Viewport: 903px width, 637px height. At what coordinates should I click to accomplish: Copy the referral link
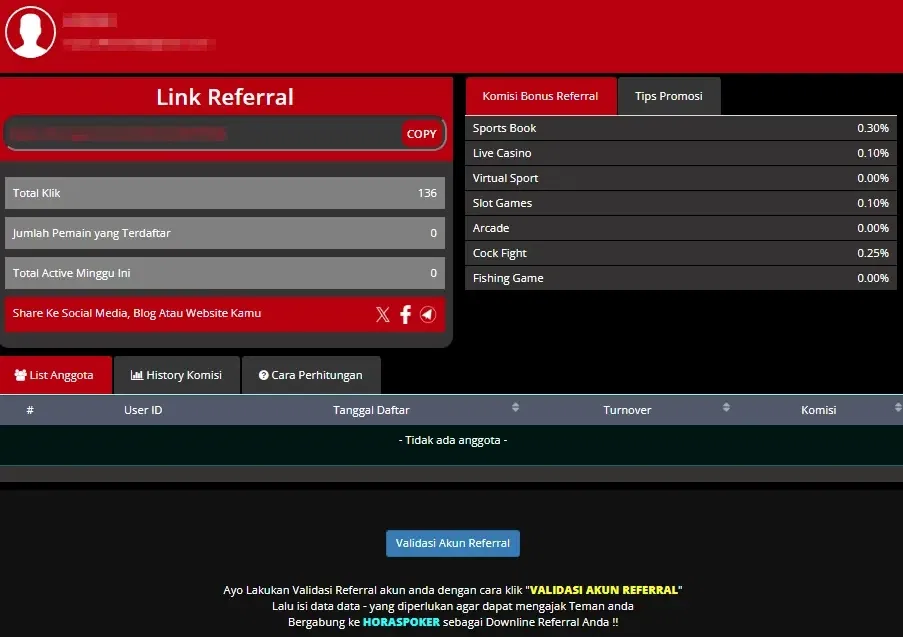[421, 134]
